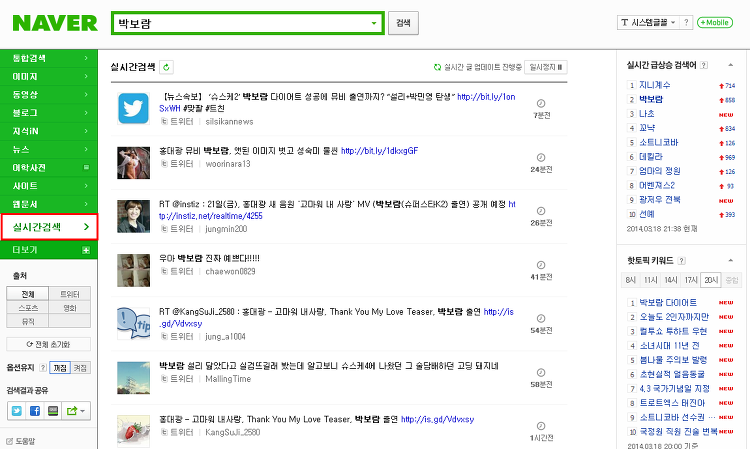
Task: Open the 도움말 help link
Action: pos(21,441)
